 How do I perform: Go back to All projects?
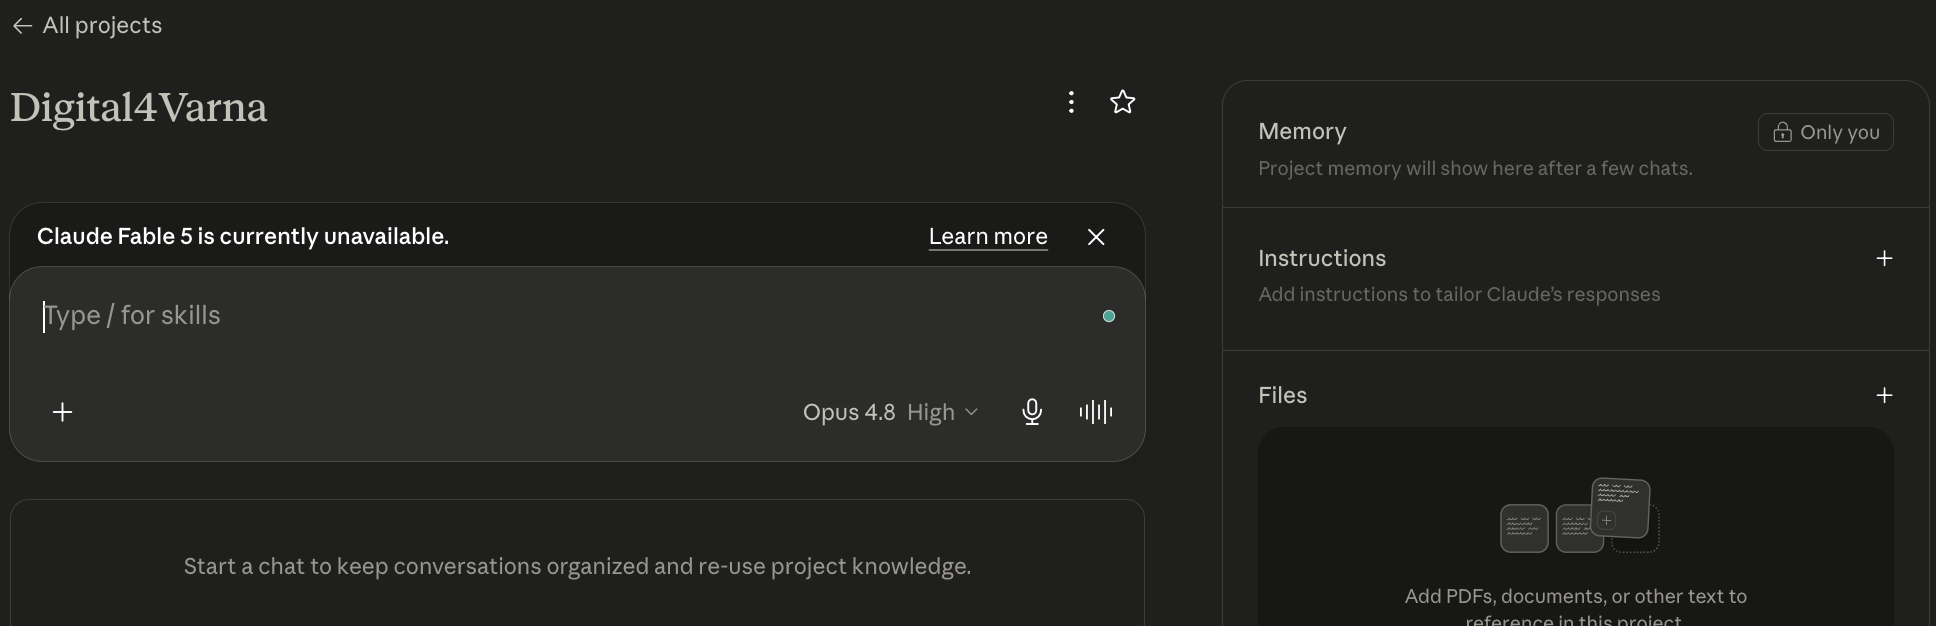tap(87, 25)
